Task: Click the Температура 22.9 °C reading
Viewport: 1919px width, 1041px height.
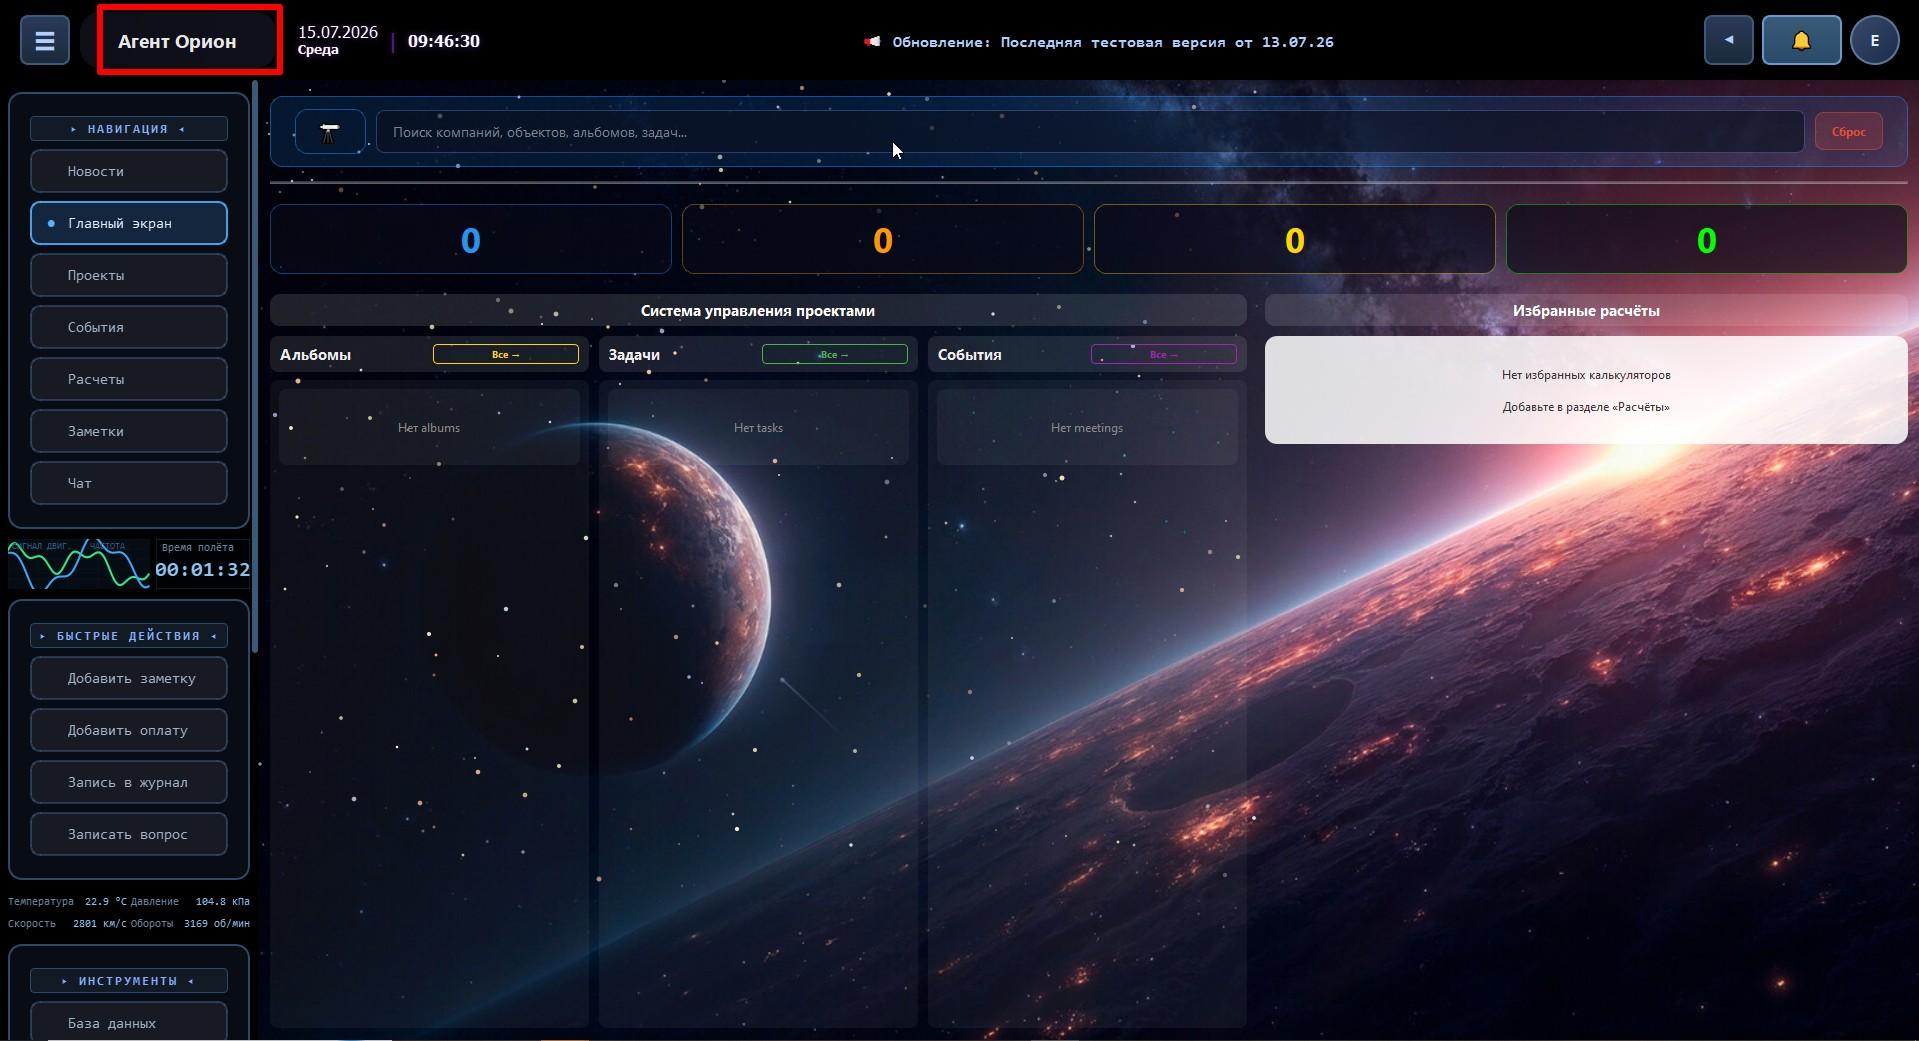Action: point(68,901)
